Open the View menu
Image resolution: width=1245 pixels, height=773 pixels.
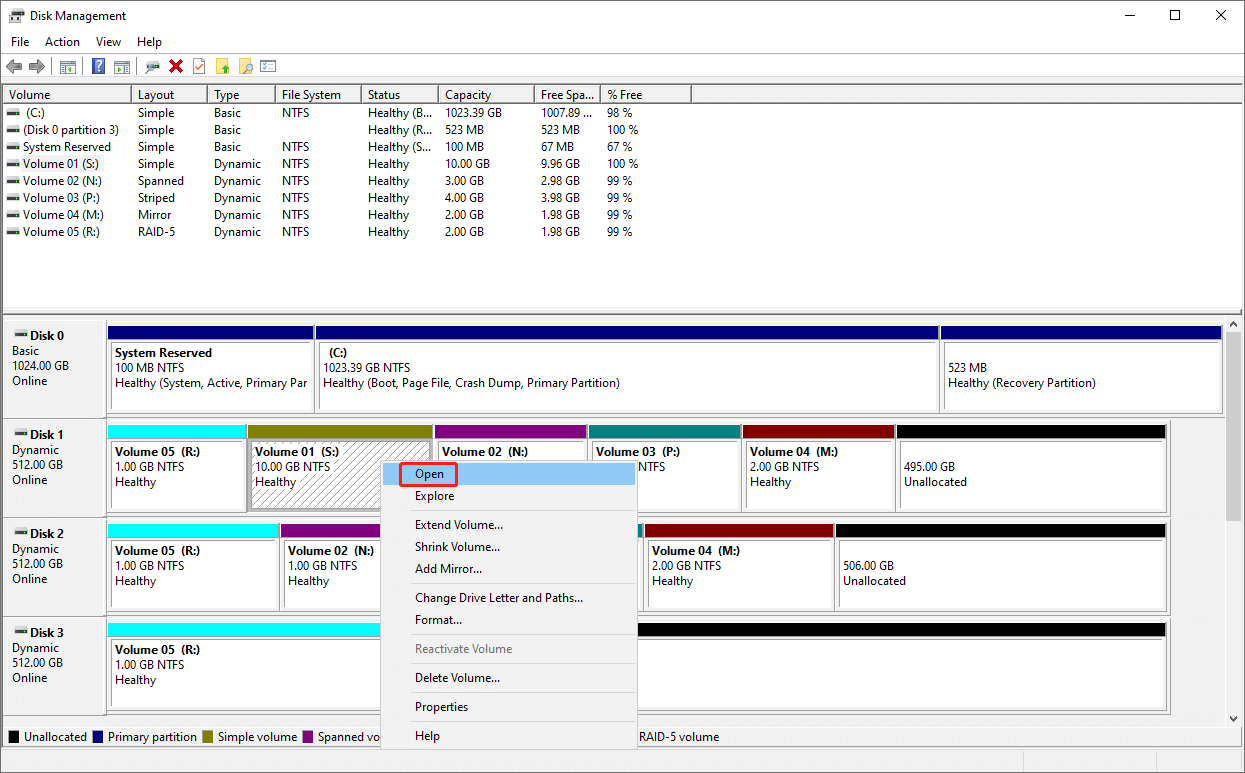pos(108,42)
